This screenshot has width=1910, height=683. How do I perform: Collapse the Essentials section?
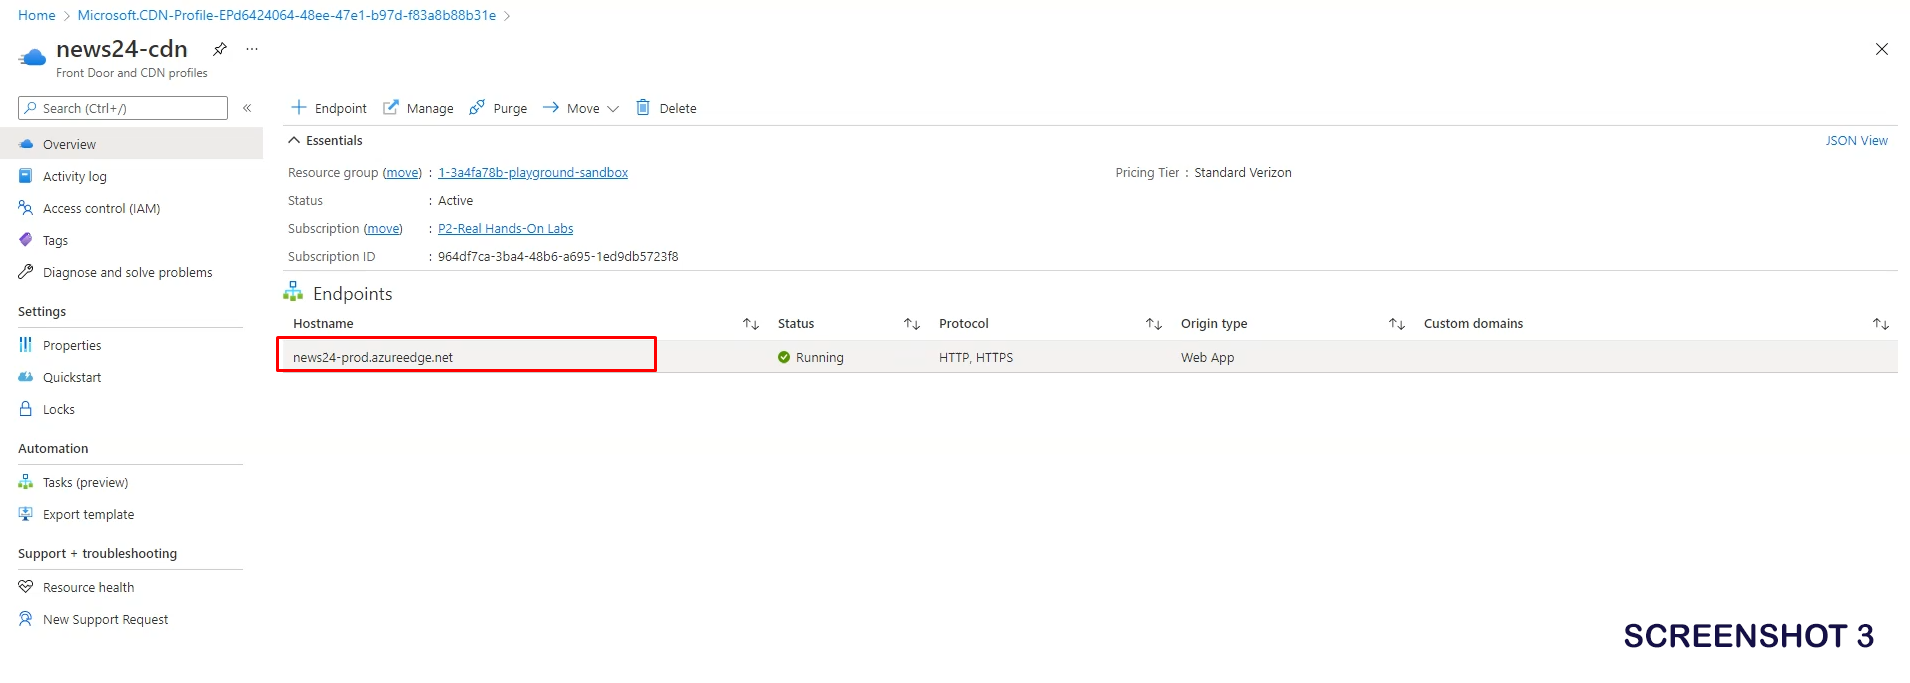tap(294, 141)
